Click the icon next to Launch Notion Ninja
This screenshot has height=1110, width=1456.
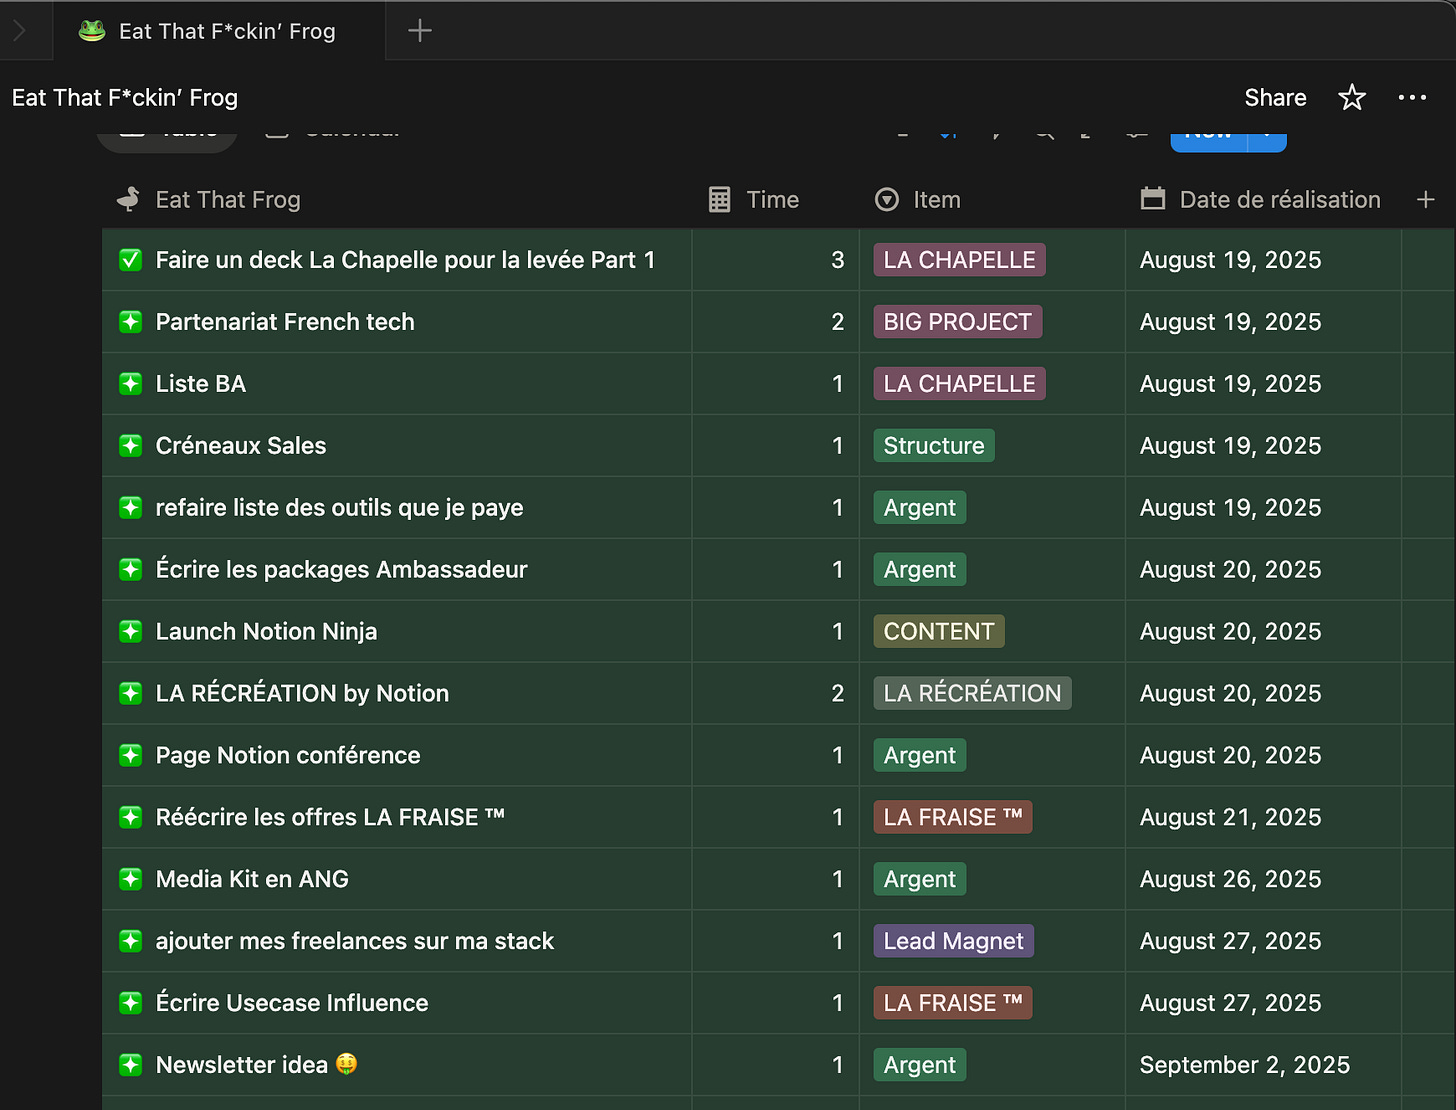point(130,632)
